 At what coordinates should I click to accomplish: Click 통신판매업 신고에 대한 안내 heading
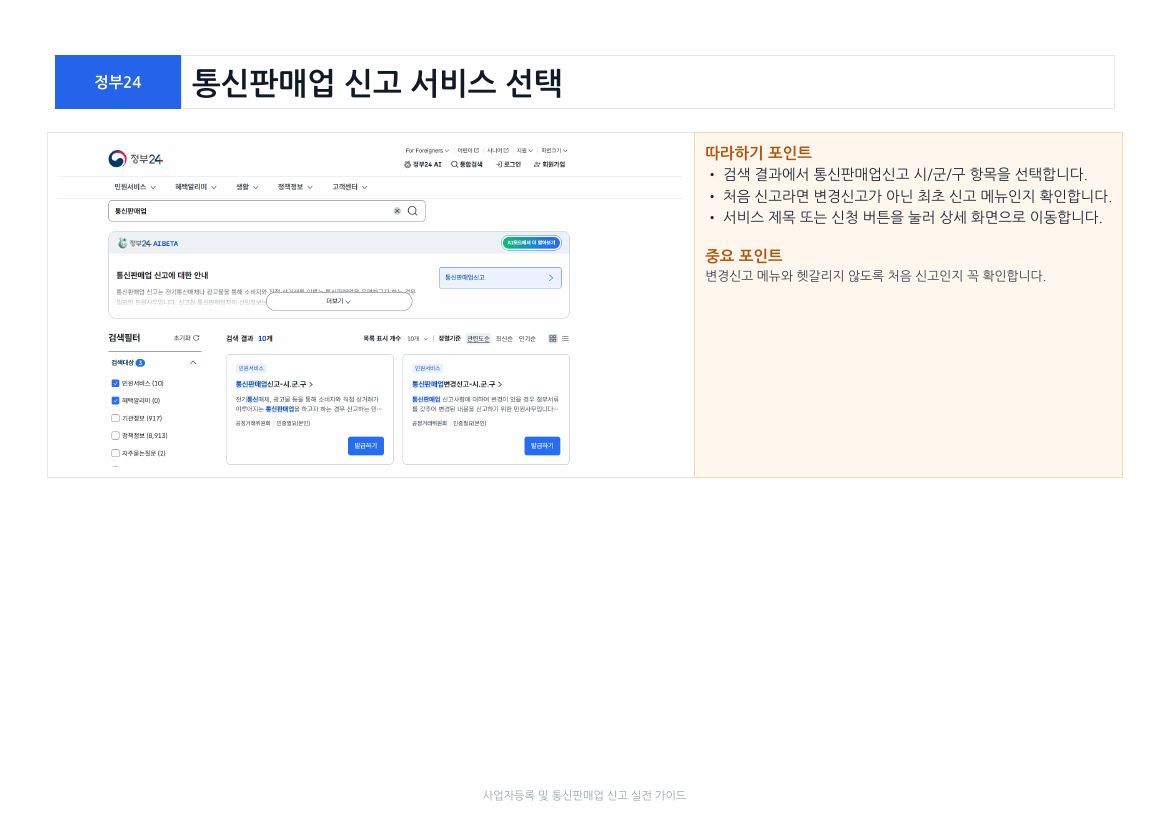coord(162,275)
